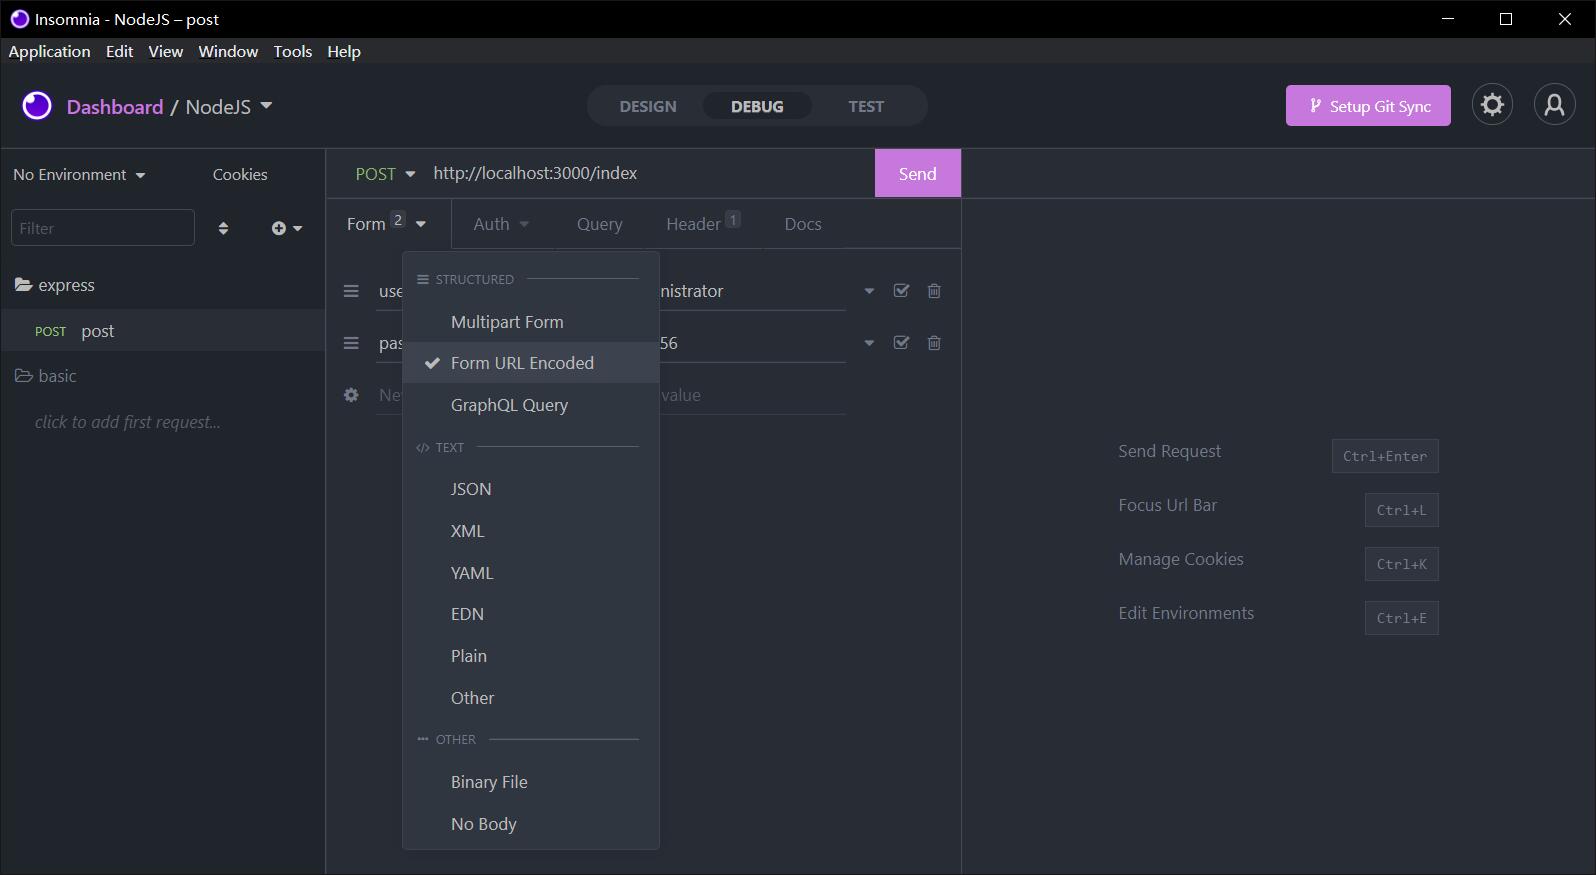Delete the username form row via trash icon

click(934, 291)
